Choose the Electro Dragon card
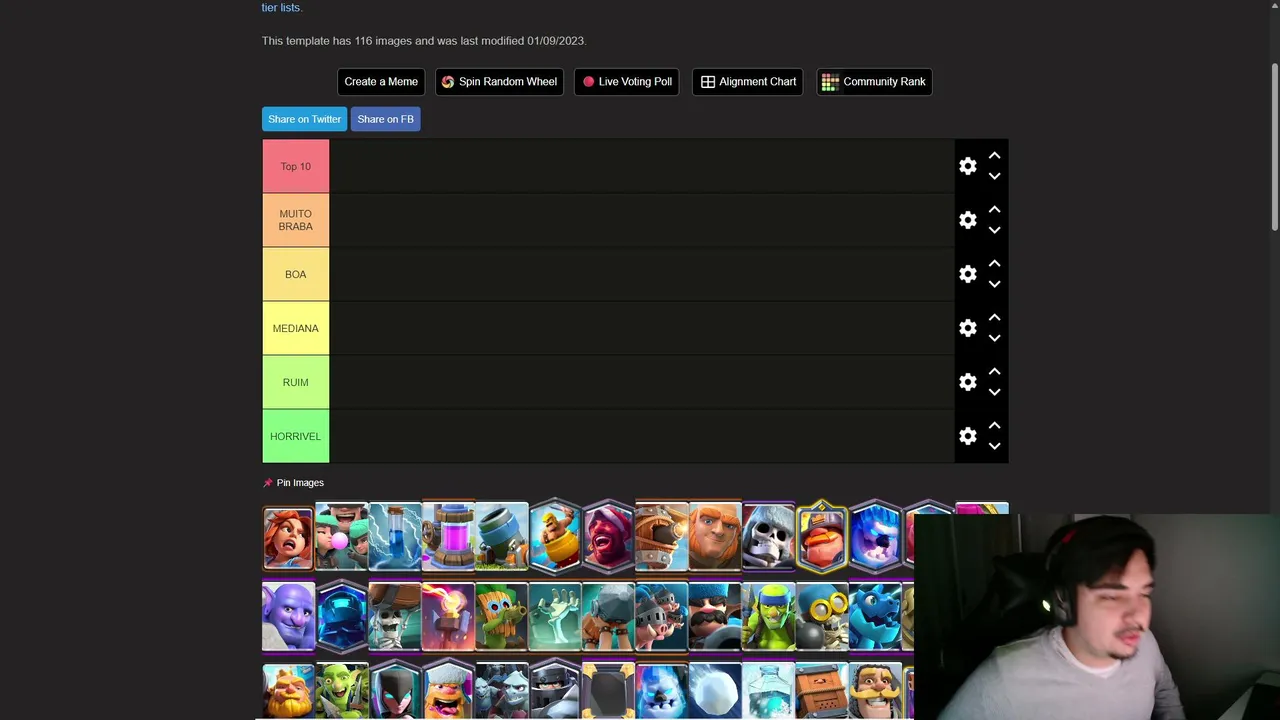1280x720 pixels. coord(875,617)
